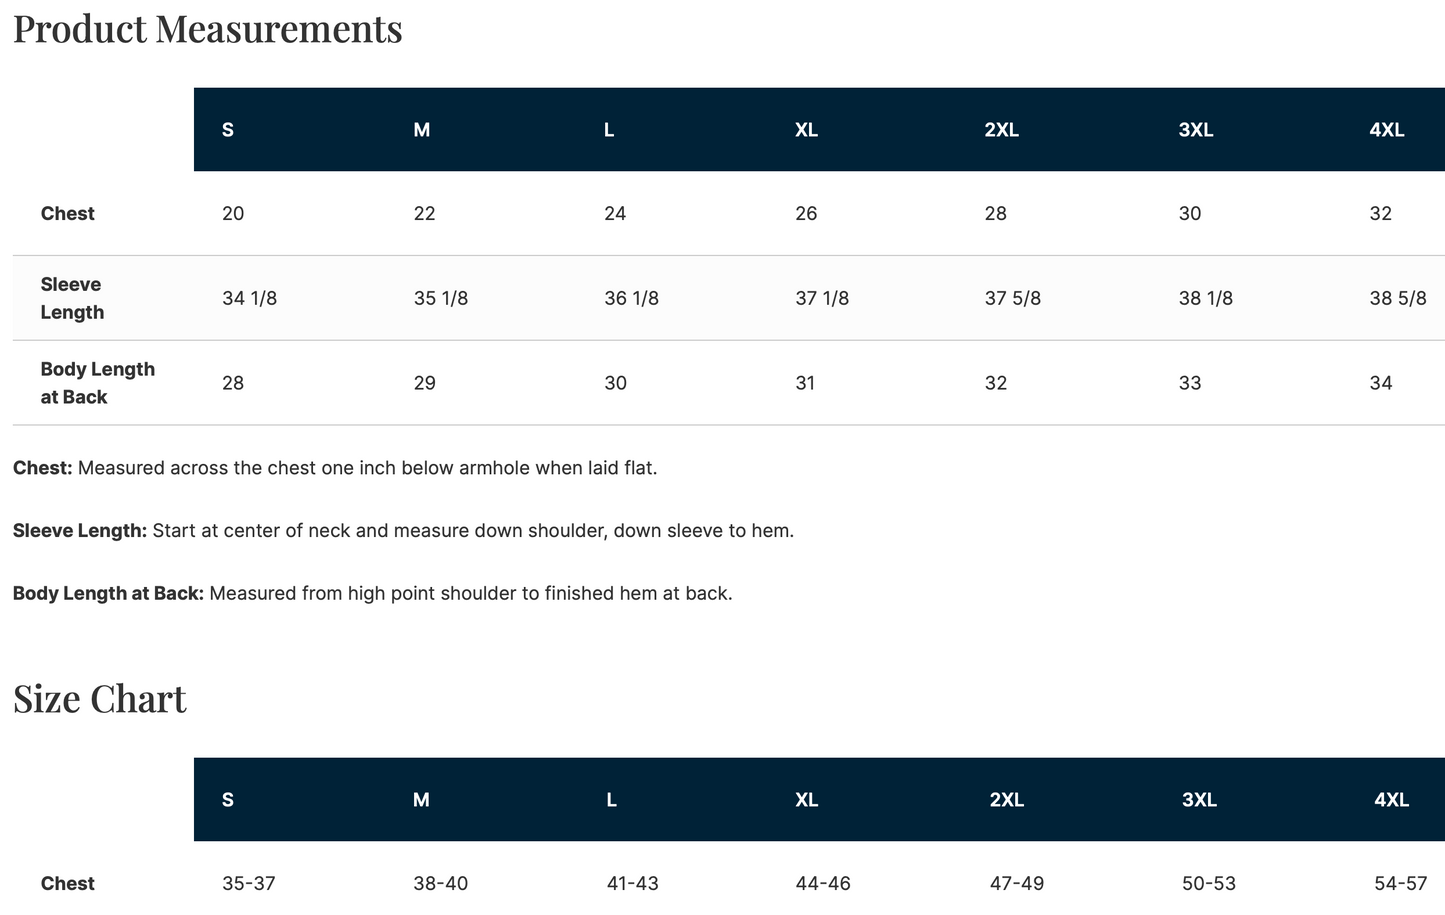The height and width of the screenshot is (915, 1445).
Task: Select the 44-46 chest range cell
Action: click(822, 884)
